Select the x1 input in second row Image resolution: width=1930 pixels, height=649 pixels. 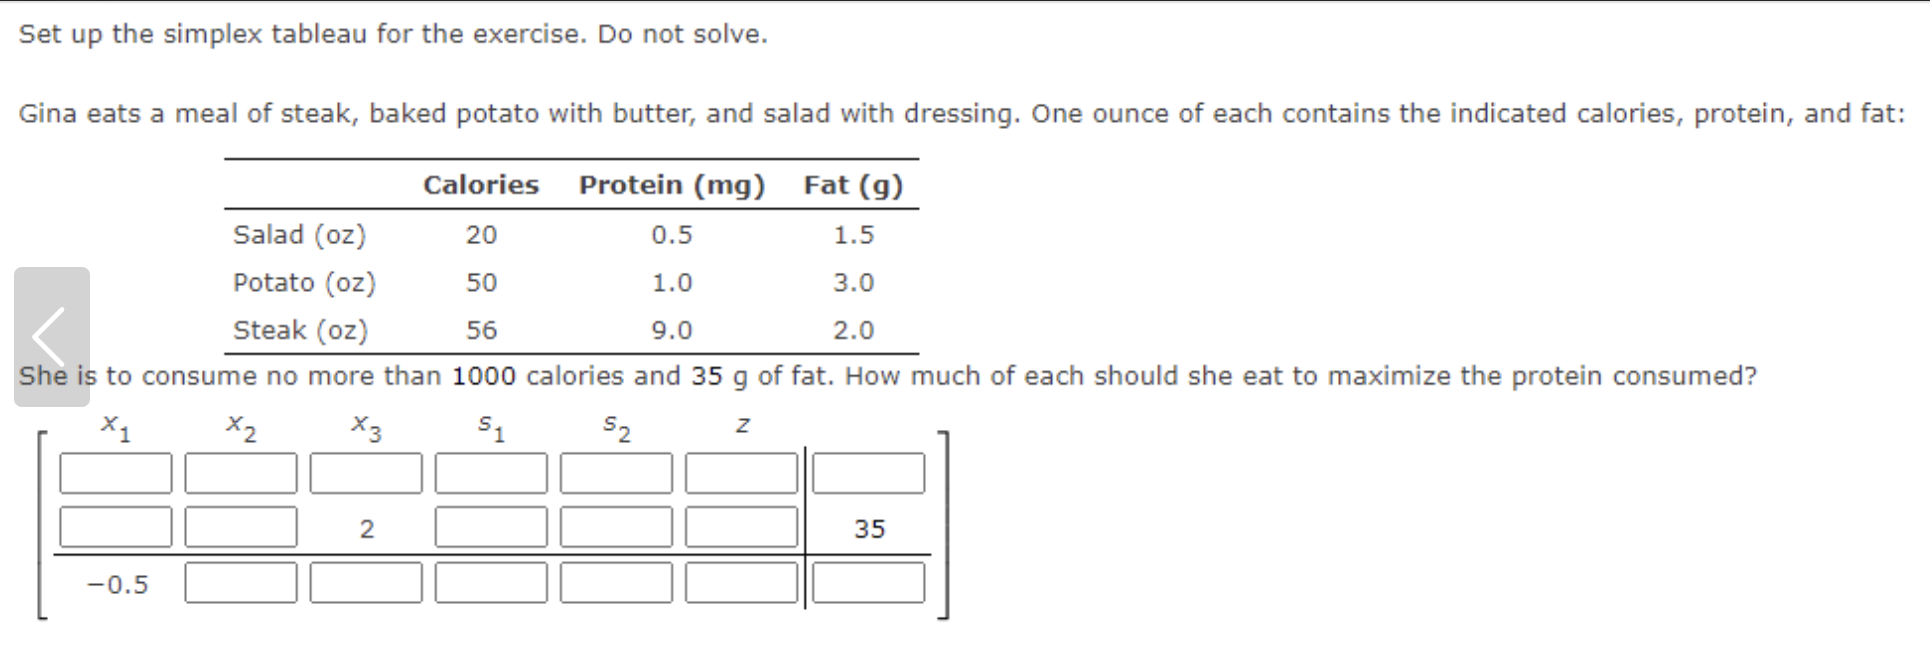click(116, 527)
